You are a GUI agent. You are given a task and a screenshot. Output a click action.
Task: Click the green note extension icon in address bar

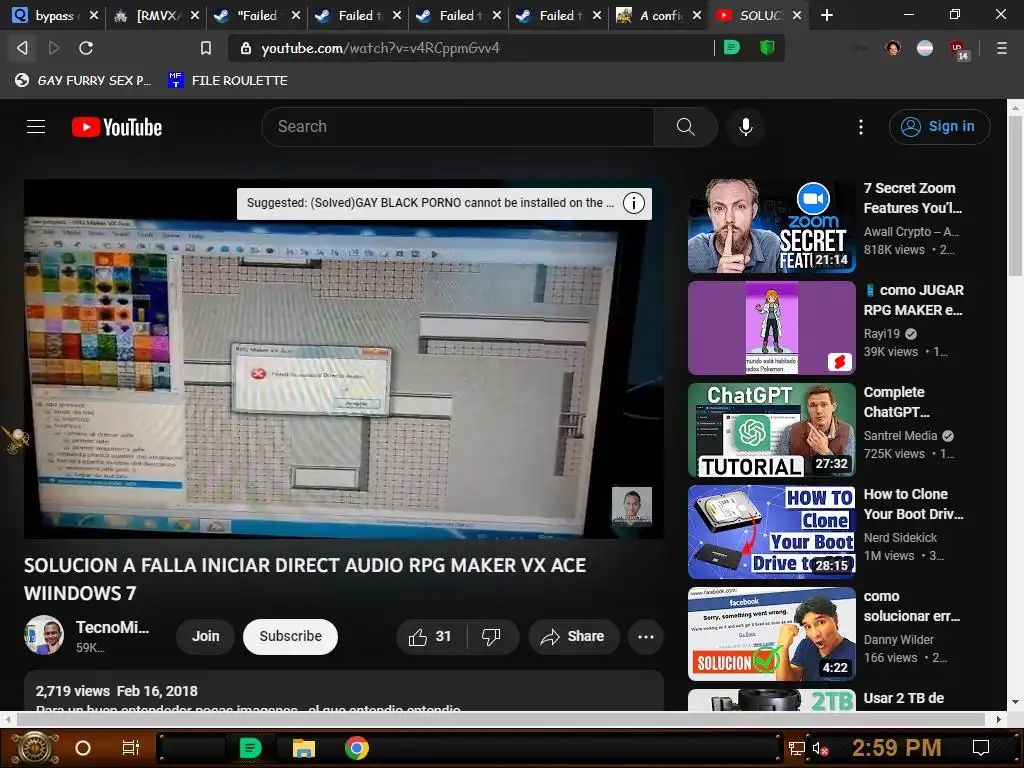(732, 48)
